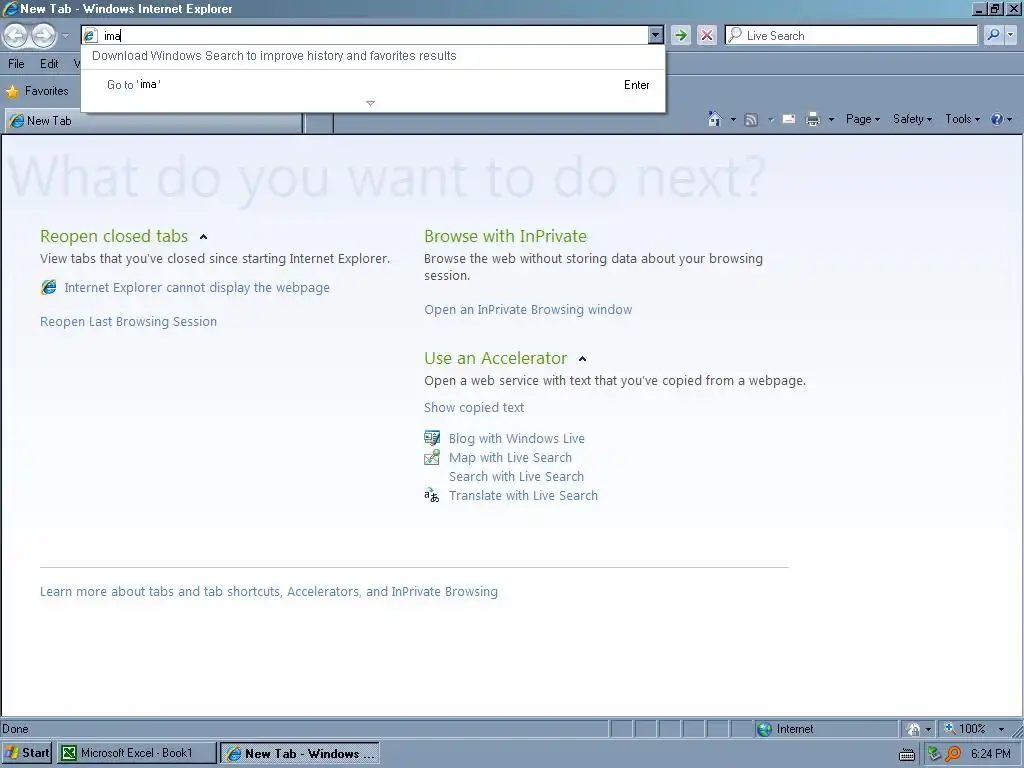Click Search with Live Search link
This screenshot has width=1024, height=768.
516,476
